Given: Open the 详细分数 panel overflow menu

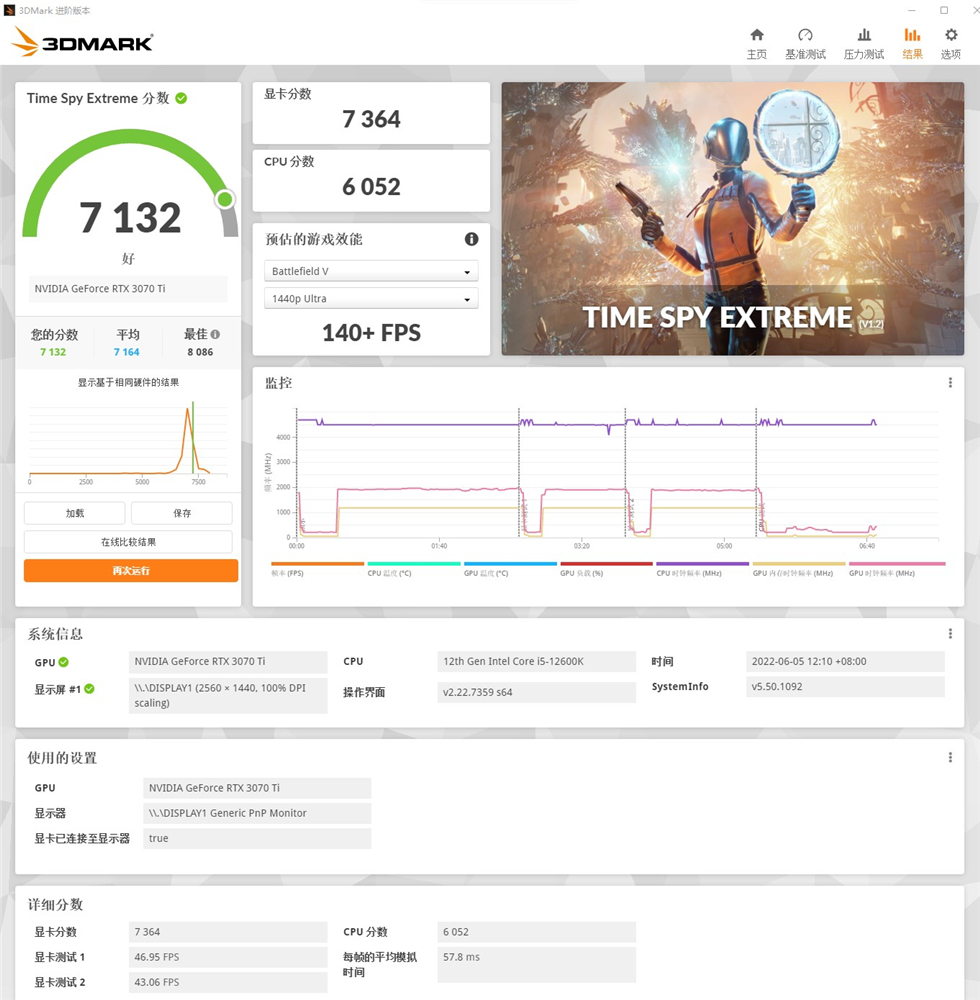Looking at the screenshot, I should click(949, 903).
